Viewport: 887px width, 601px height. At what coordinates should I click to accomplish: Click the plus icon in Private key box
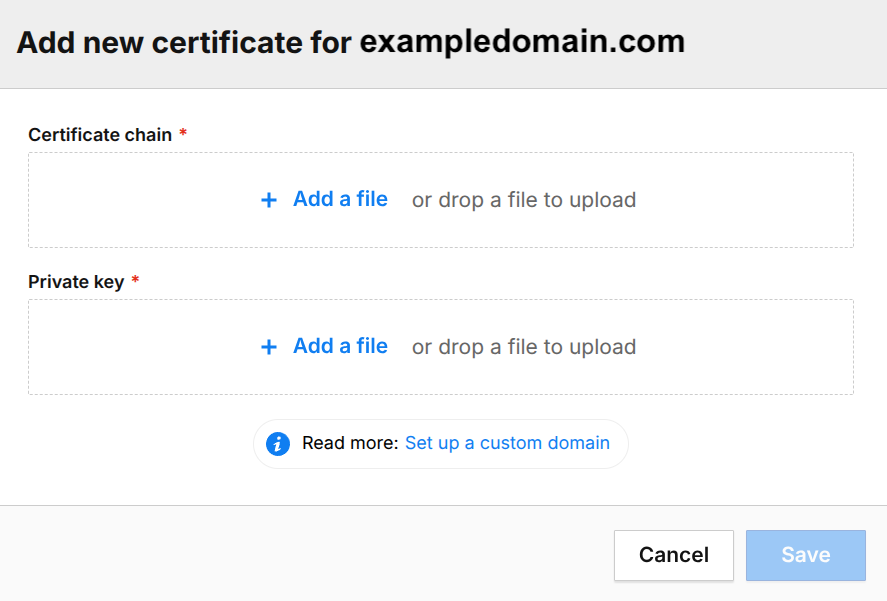(269, 347)
